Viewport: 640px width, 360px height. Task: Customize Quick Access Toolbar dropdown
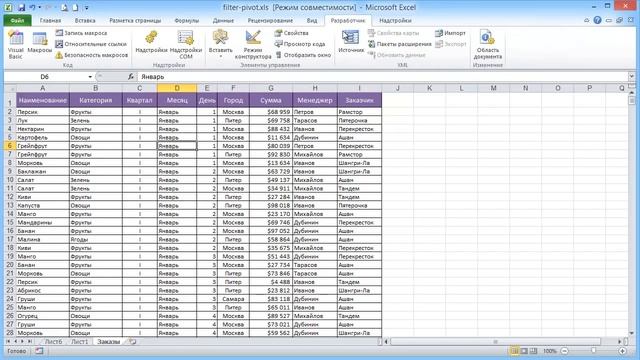87,7
